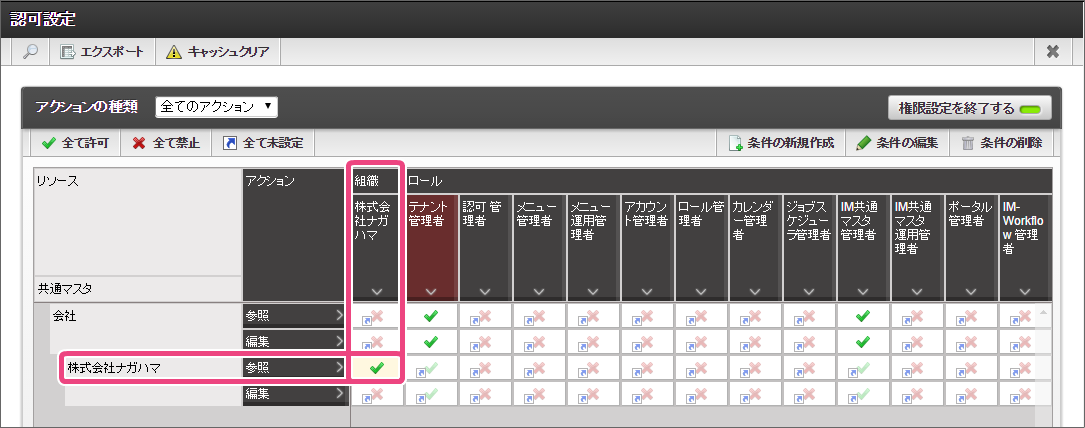Image resolution: width=1085 pixels, height=428 pixels.
Task: Toggle highlighted 株式会社ナガハマ 参照 organization cell
Action: pyautogui.click(x=376, y=369)
